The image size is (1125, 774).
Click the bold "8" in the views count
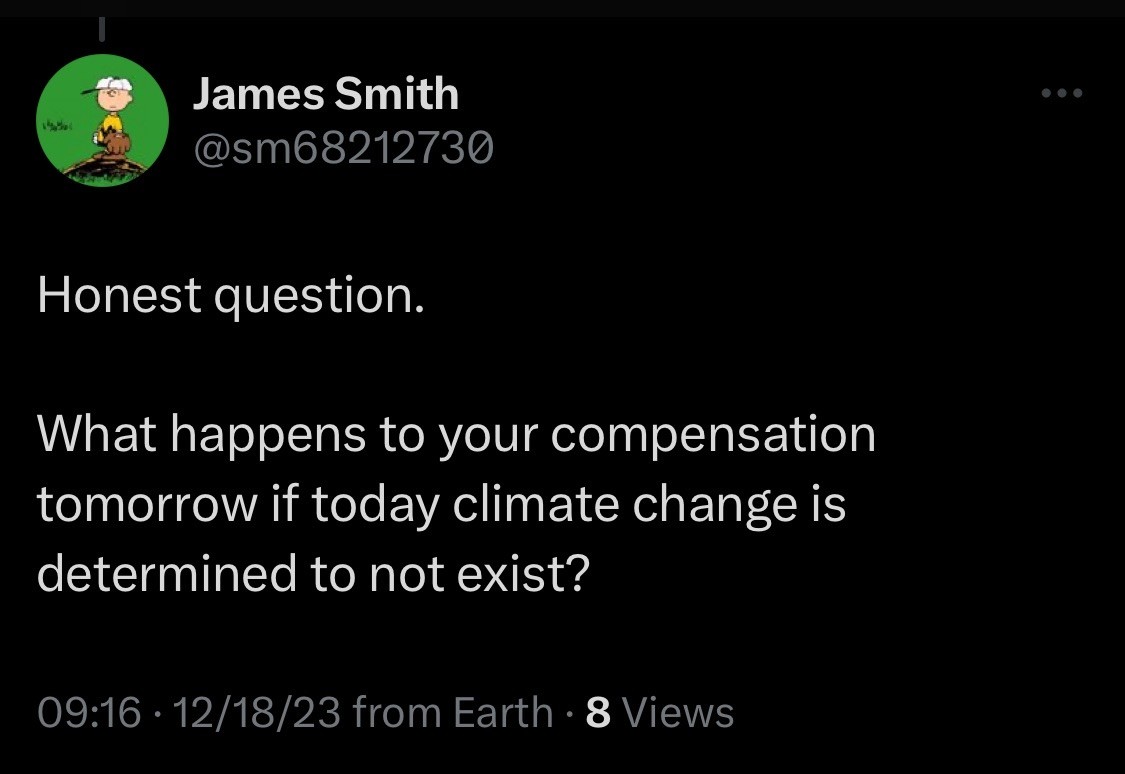[598, 713]
